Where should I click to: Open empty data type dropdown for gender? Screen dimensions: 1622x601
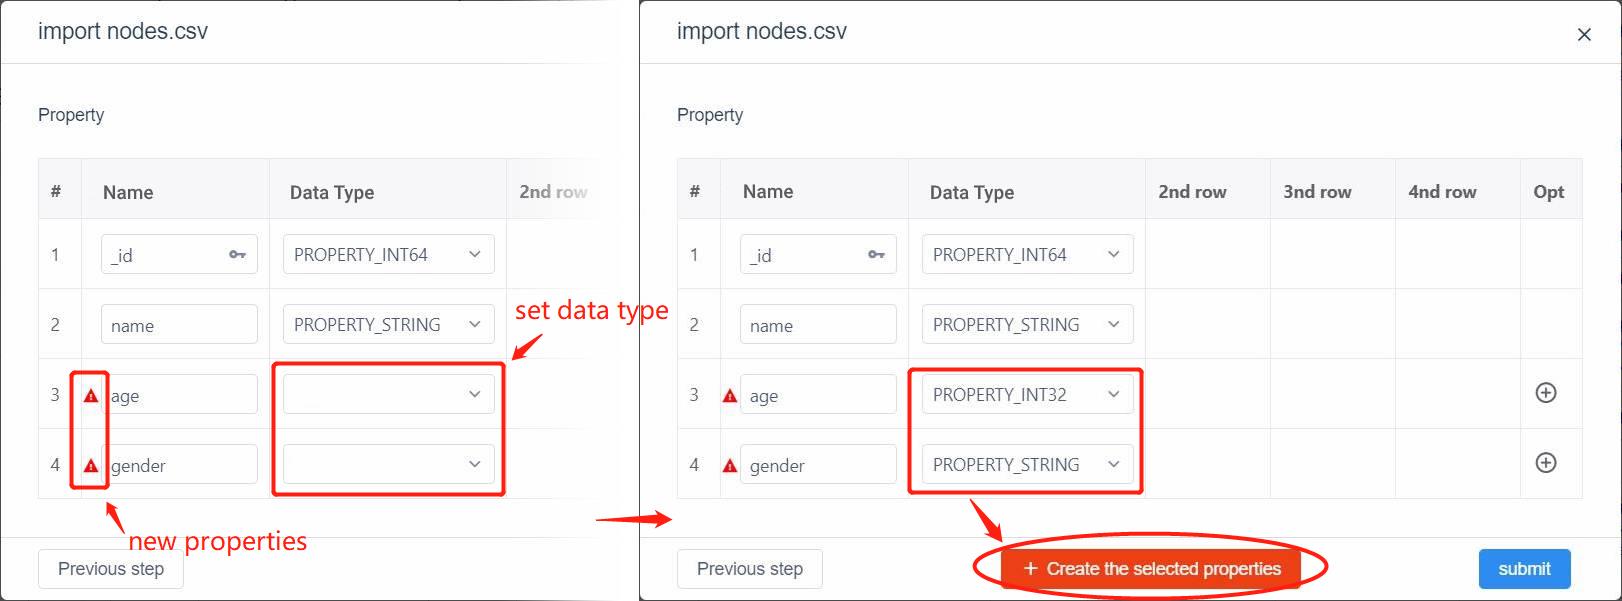tap(389, 464)
